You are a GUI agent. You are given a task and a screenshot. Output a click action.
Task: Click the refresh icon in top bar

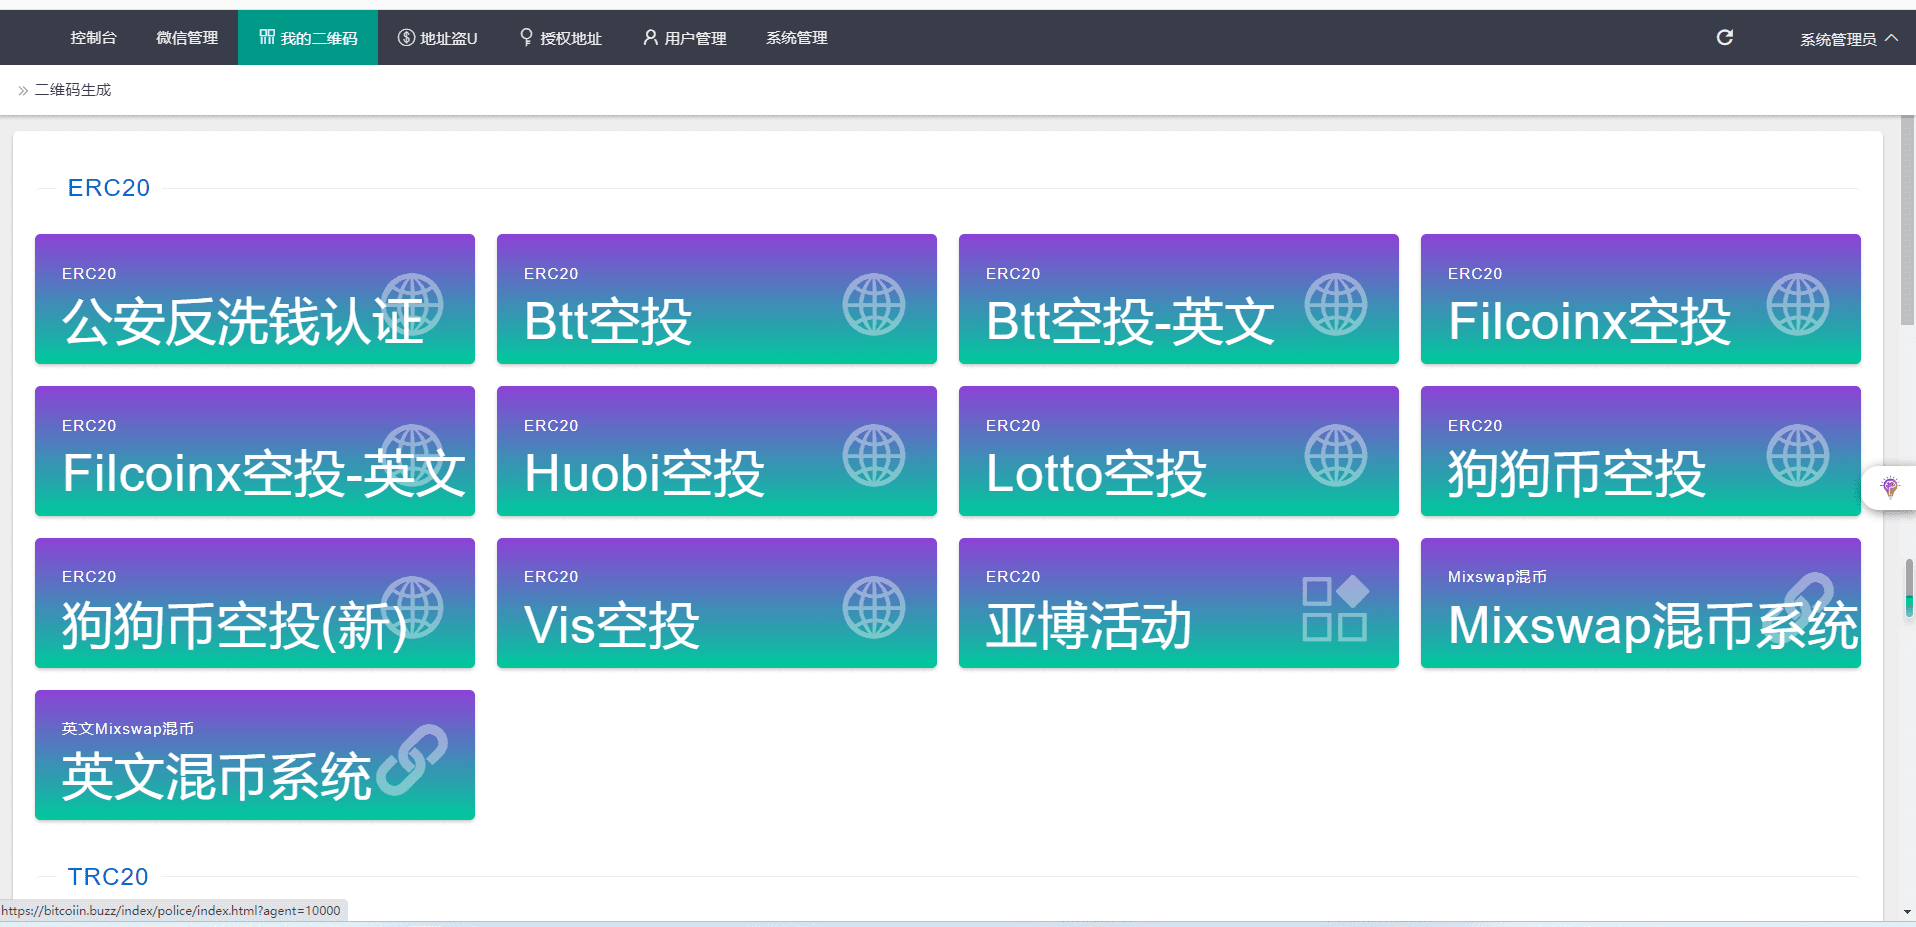1724,38
